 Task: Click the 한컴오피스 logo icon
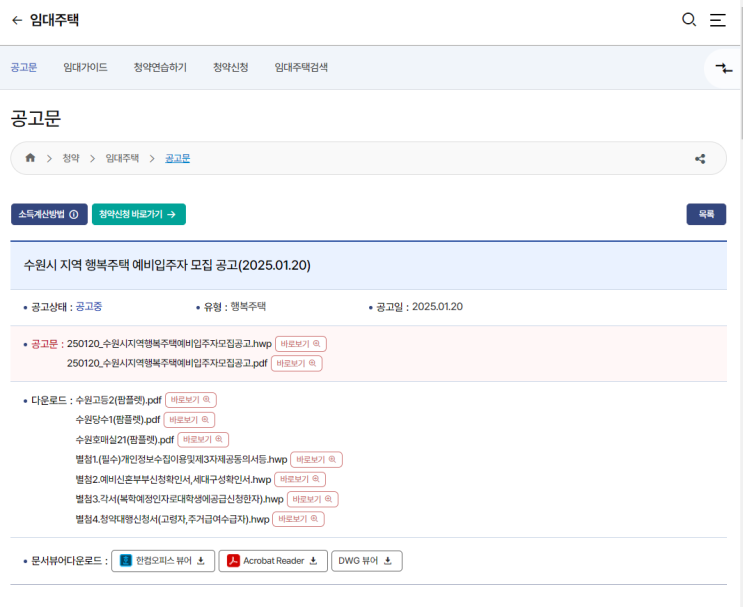coord(126,561)
